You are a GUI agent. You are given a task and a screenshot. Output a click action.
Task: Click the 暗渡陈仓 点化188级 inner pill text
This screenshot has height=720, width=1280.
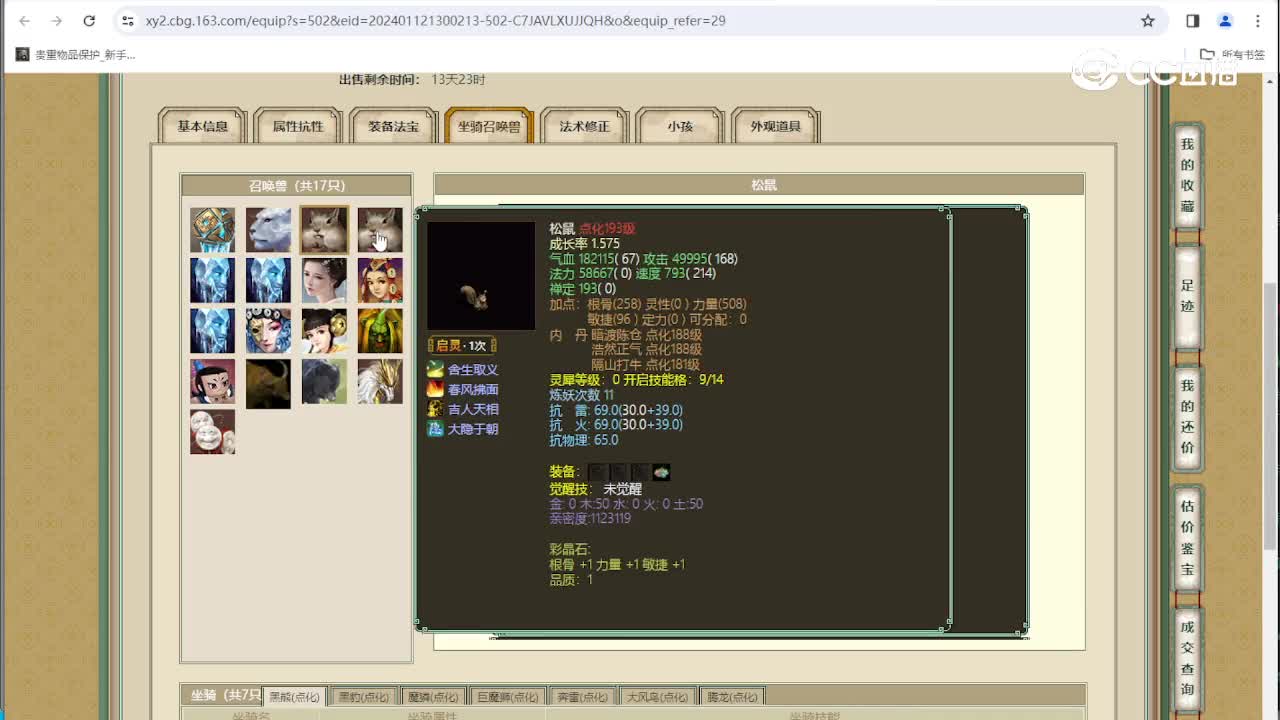646,334
